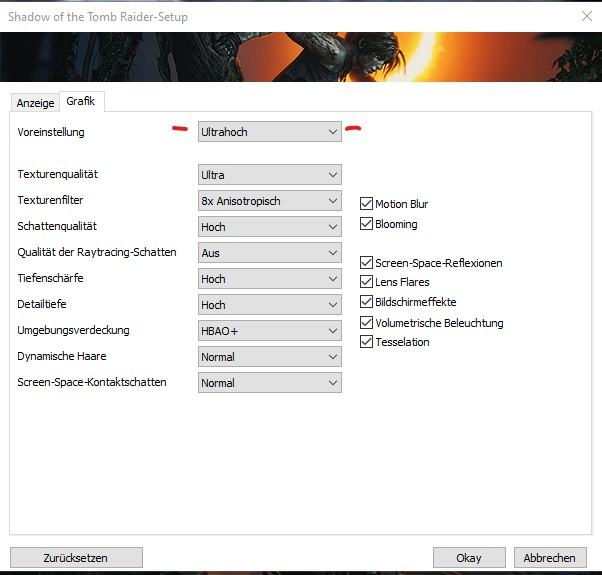Click the Voreinstellung label
The image size is (602, 575).
point(51,132)
